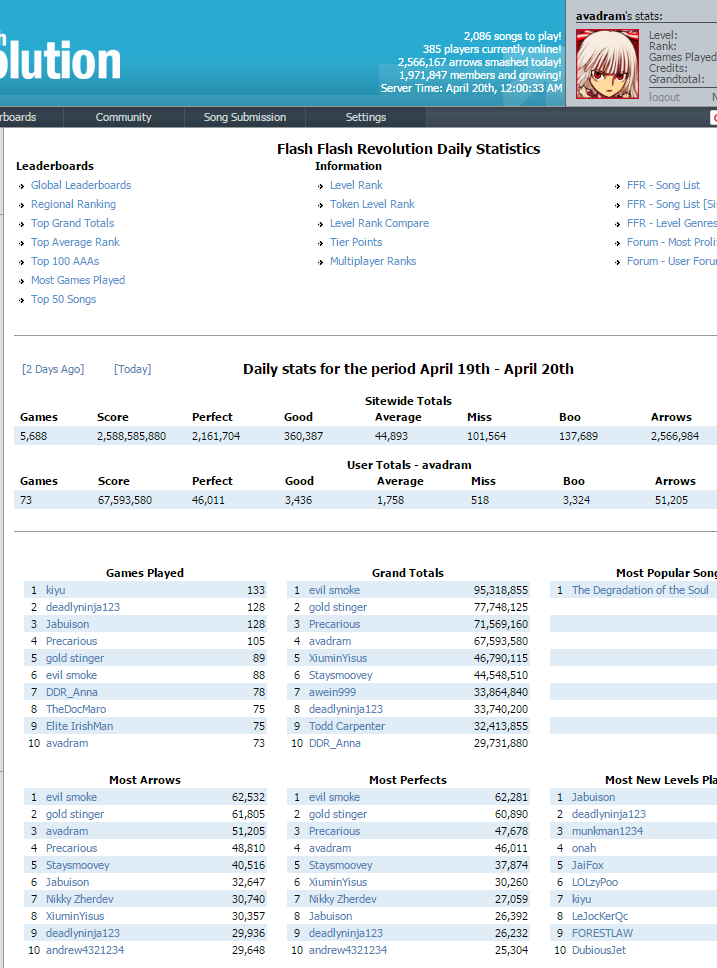
Task: Open the Regional Ranking link
Action: tap(73, 204)
